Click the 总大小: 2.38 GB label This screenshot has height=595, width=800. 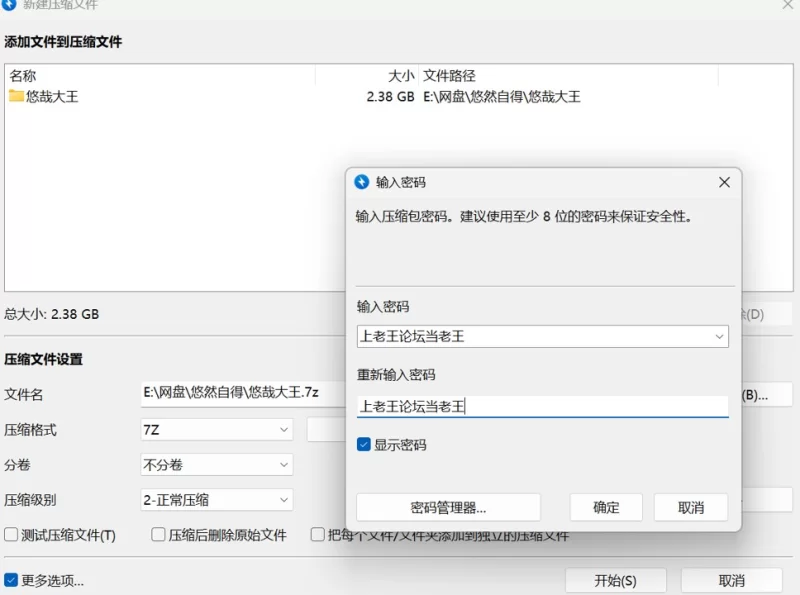52,314
